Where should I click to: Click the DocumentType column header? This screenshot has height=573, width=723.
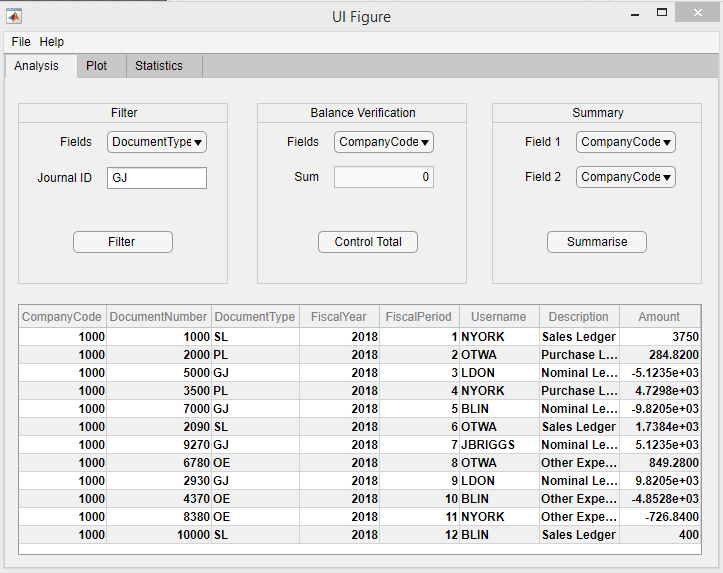tap(255, 317)
